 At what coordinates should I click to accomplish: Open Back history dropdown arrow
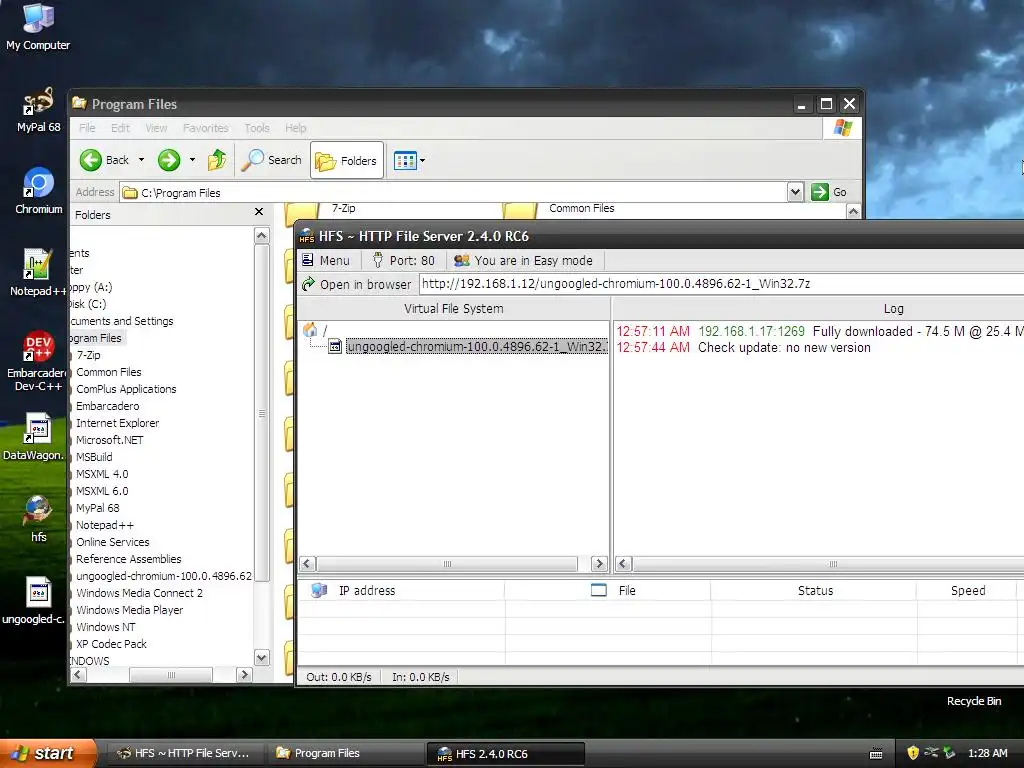[x=141, y=160]
